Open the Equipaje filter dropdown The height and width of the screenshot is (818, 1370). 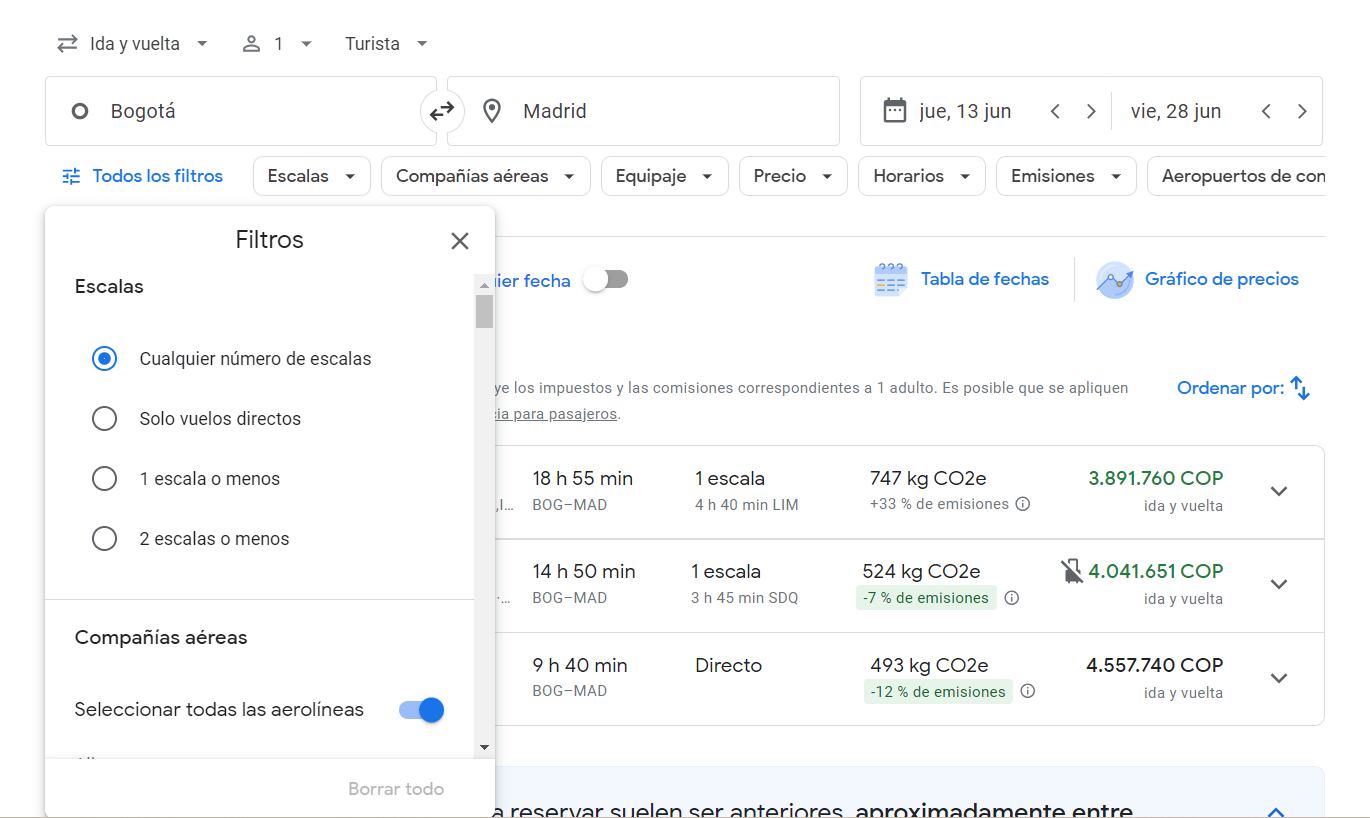tap(664, 176)
